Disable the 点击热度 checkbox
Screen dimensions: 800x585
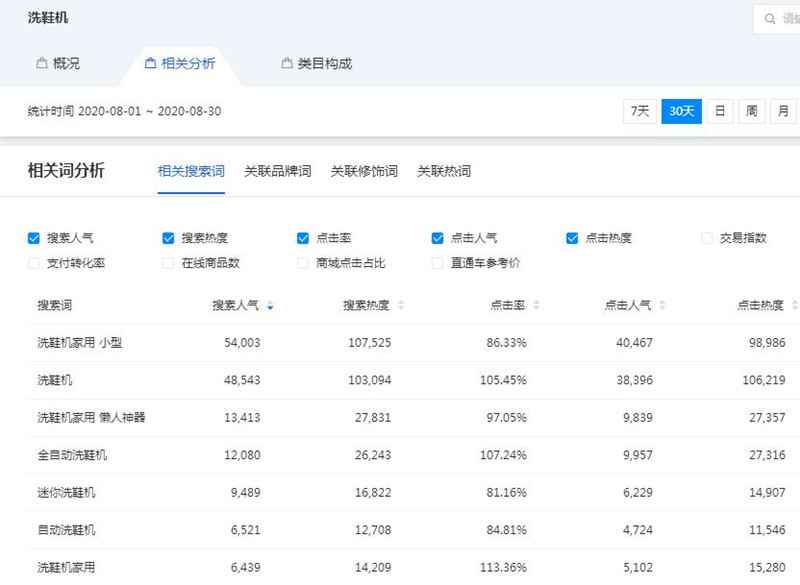pos(571,238)
